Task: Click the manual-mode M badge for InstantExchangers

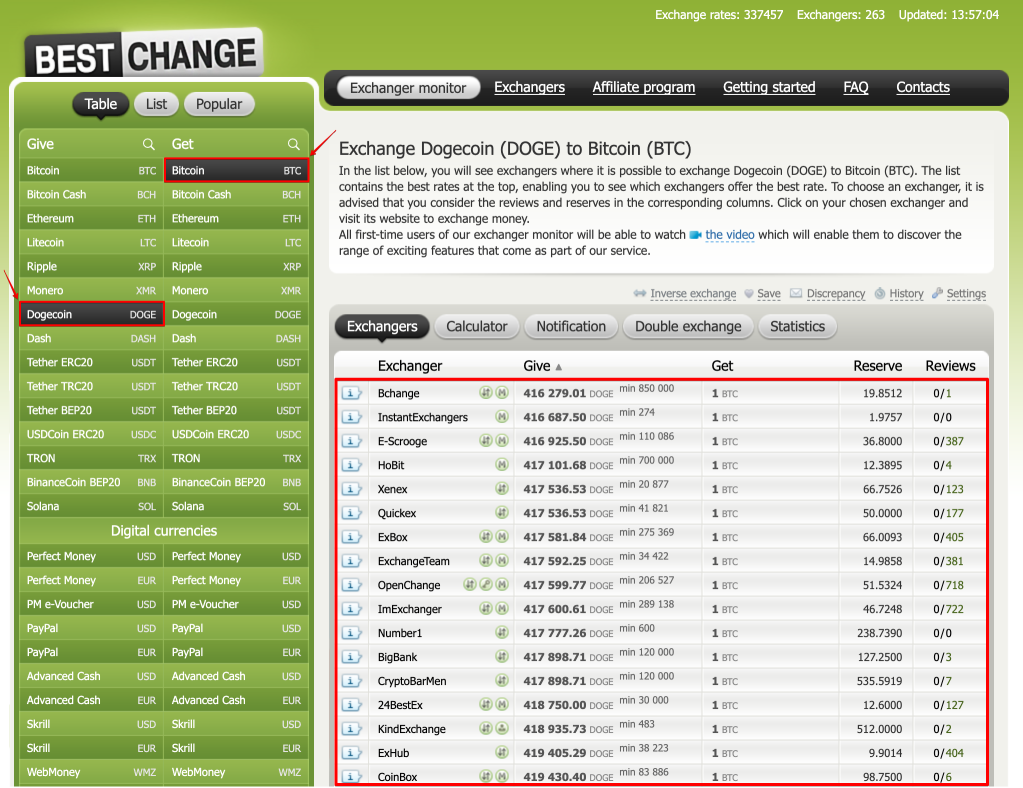Action: pyautogui.click(x=502, y=417)
